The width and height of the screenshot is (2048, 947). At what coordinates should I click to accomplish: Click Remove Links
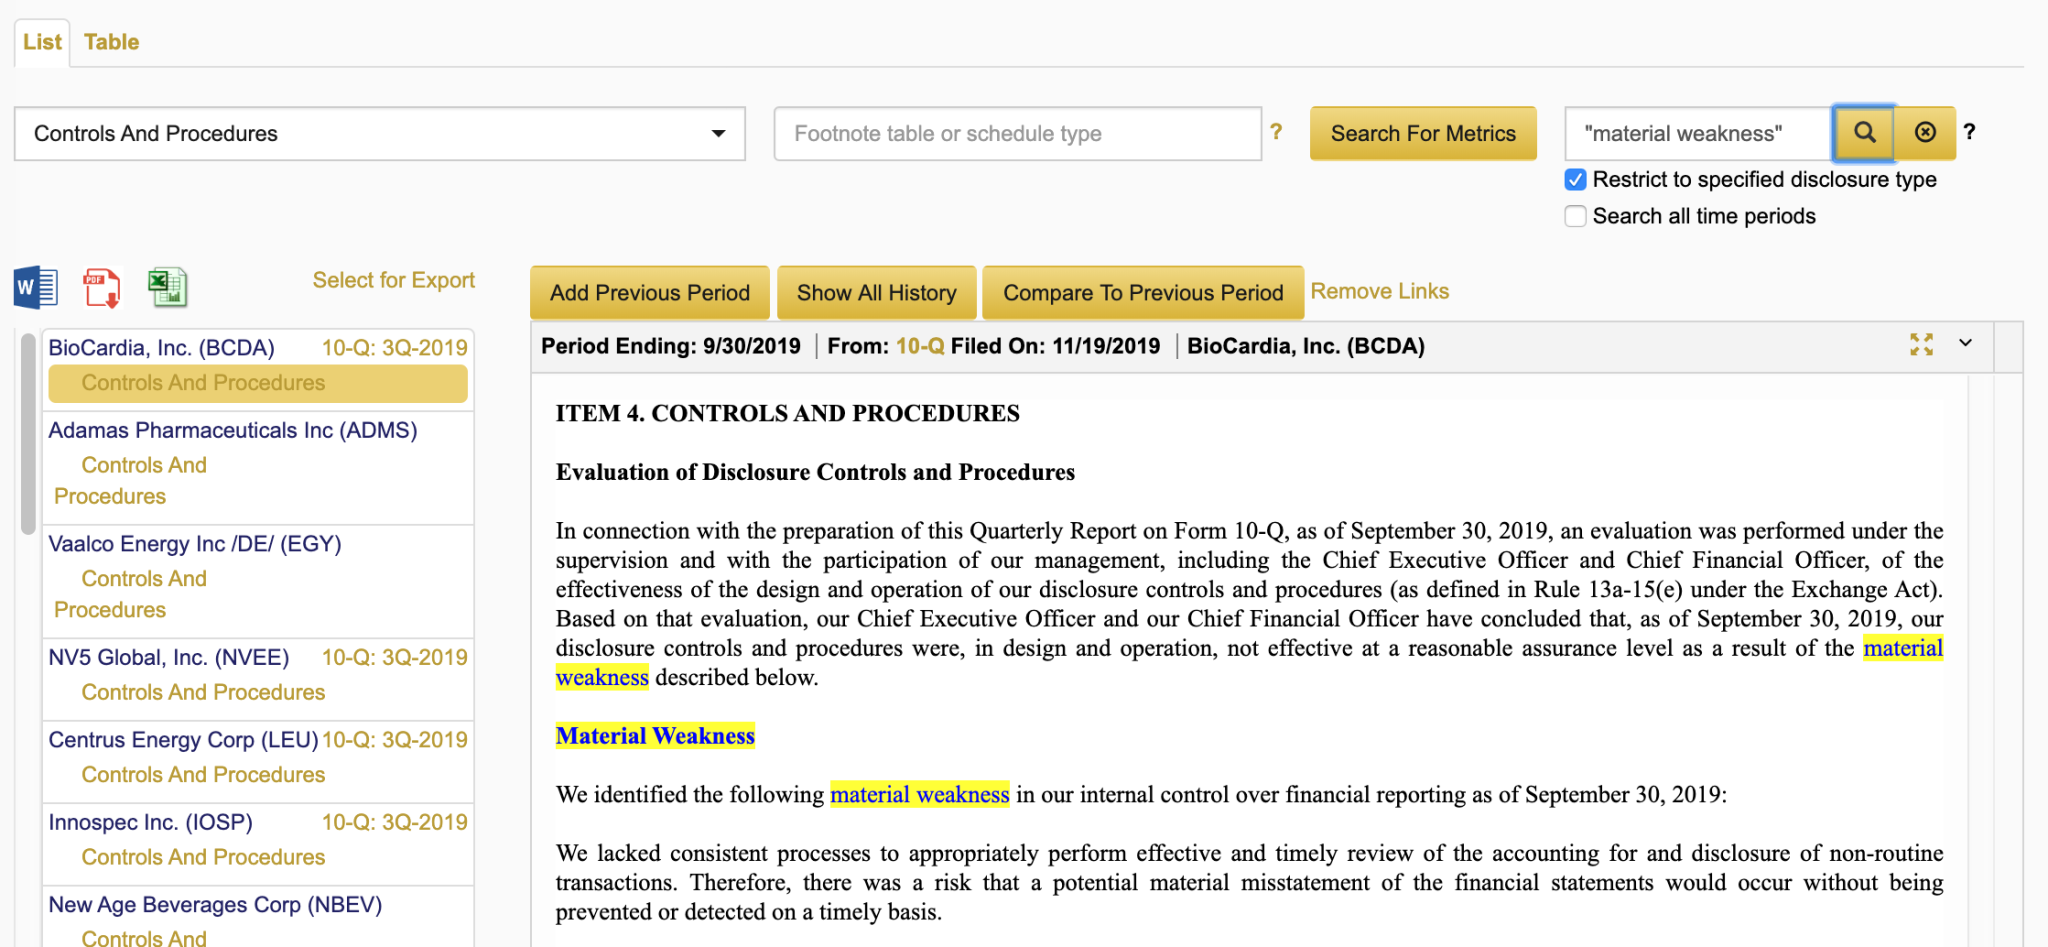point(1379,291)
